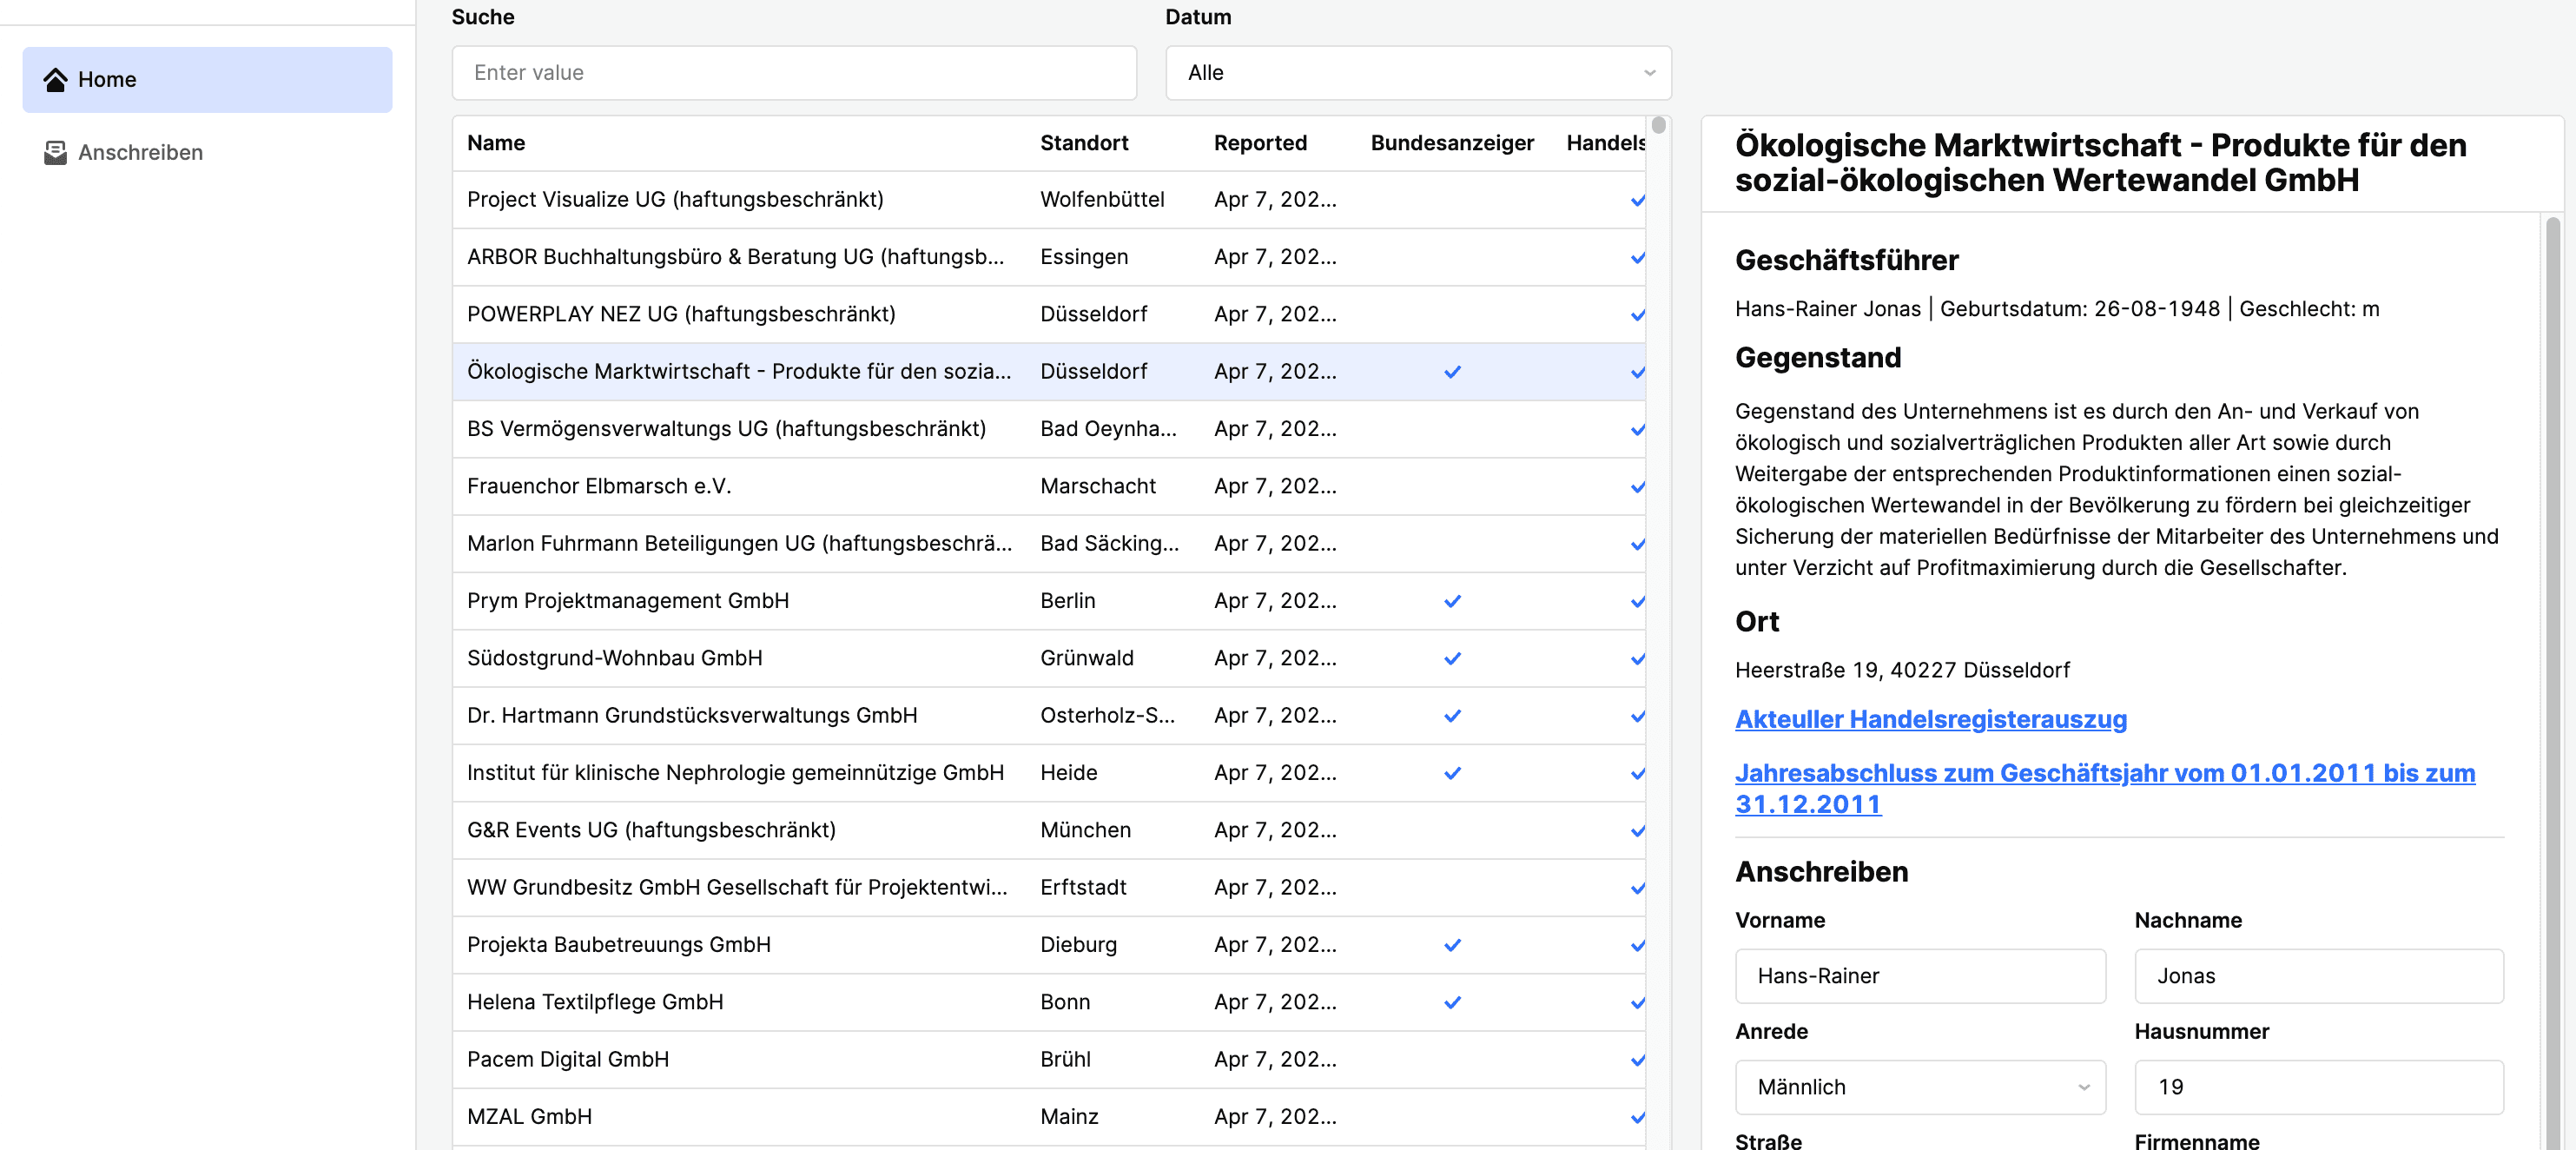This screenshot has width=2576, height=1150.
Task: Select row Project Visualize UG (haftungsbeschränkt)
Action: [1049, 200]
